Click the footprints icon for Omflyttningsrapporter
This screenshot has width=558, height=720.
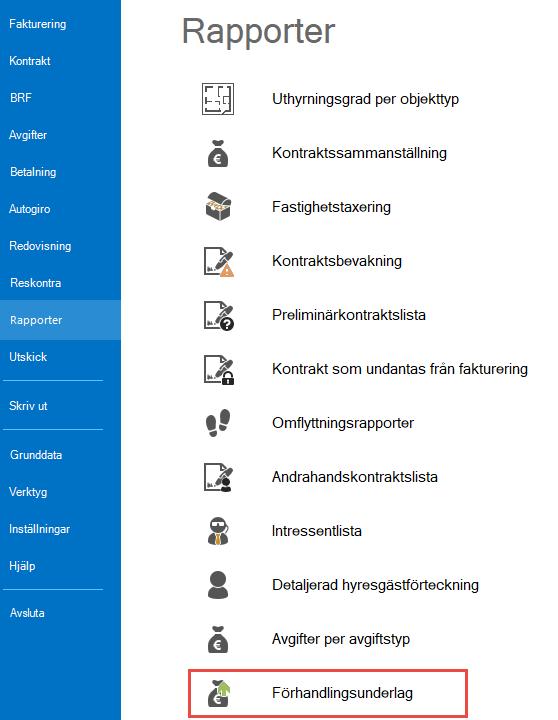coord(218,423)
